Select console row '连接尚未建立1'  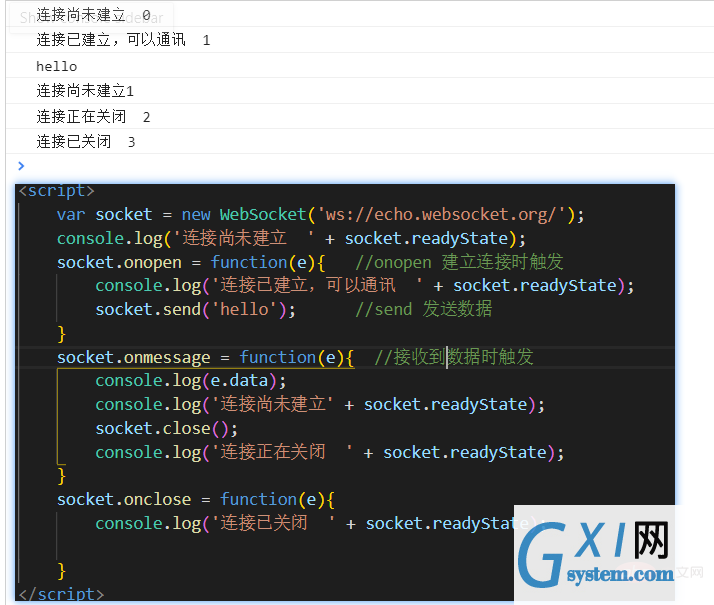click(360, 91)
